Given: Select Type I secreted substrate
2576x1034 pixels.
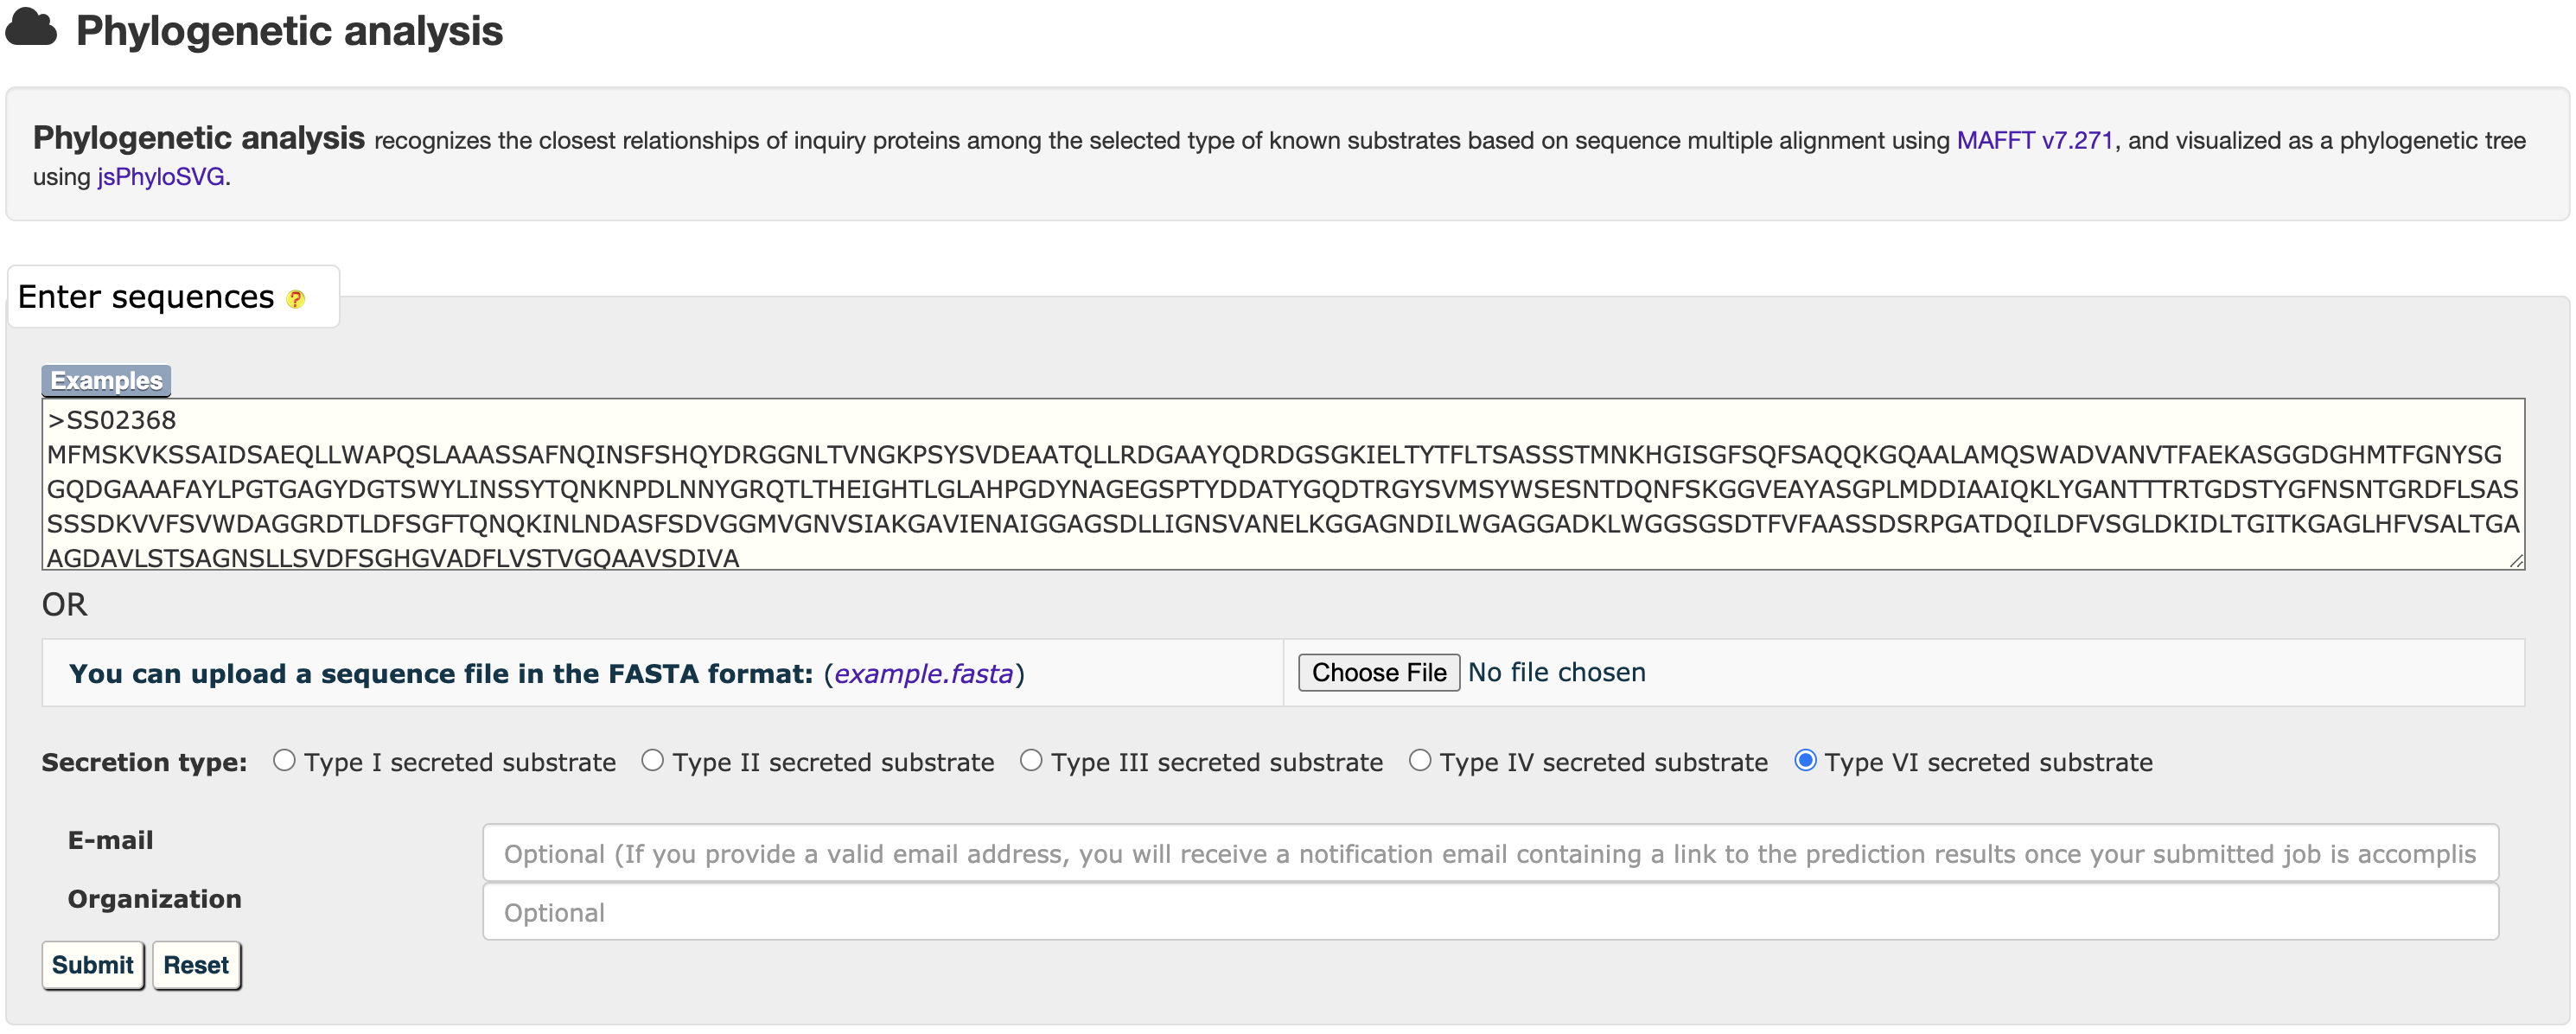Looking at the screenshot, I should click(285, 761).
